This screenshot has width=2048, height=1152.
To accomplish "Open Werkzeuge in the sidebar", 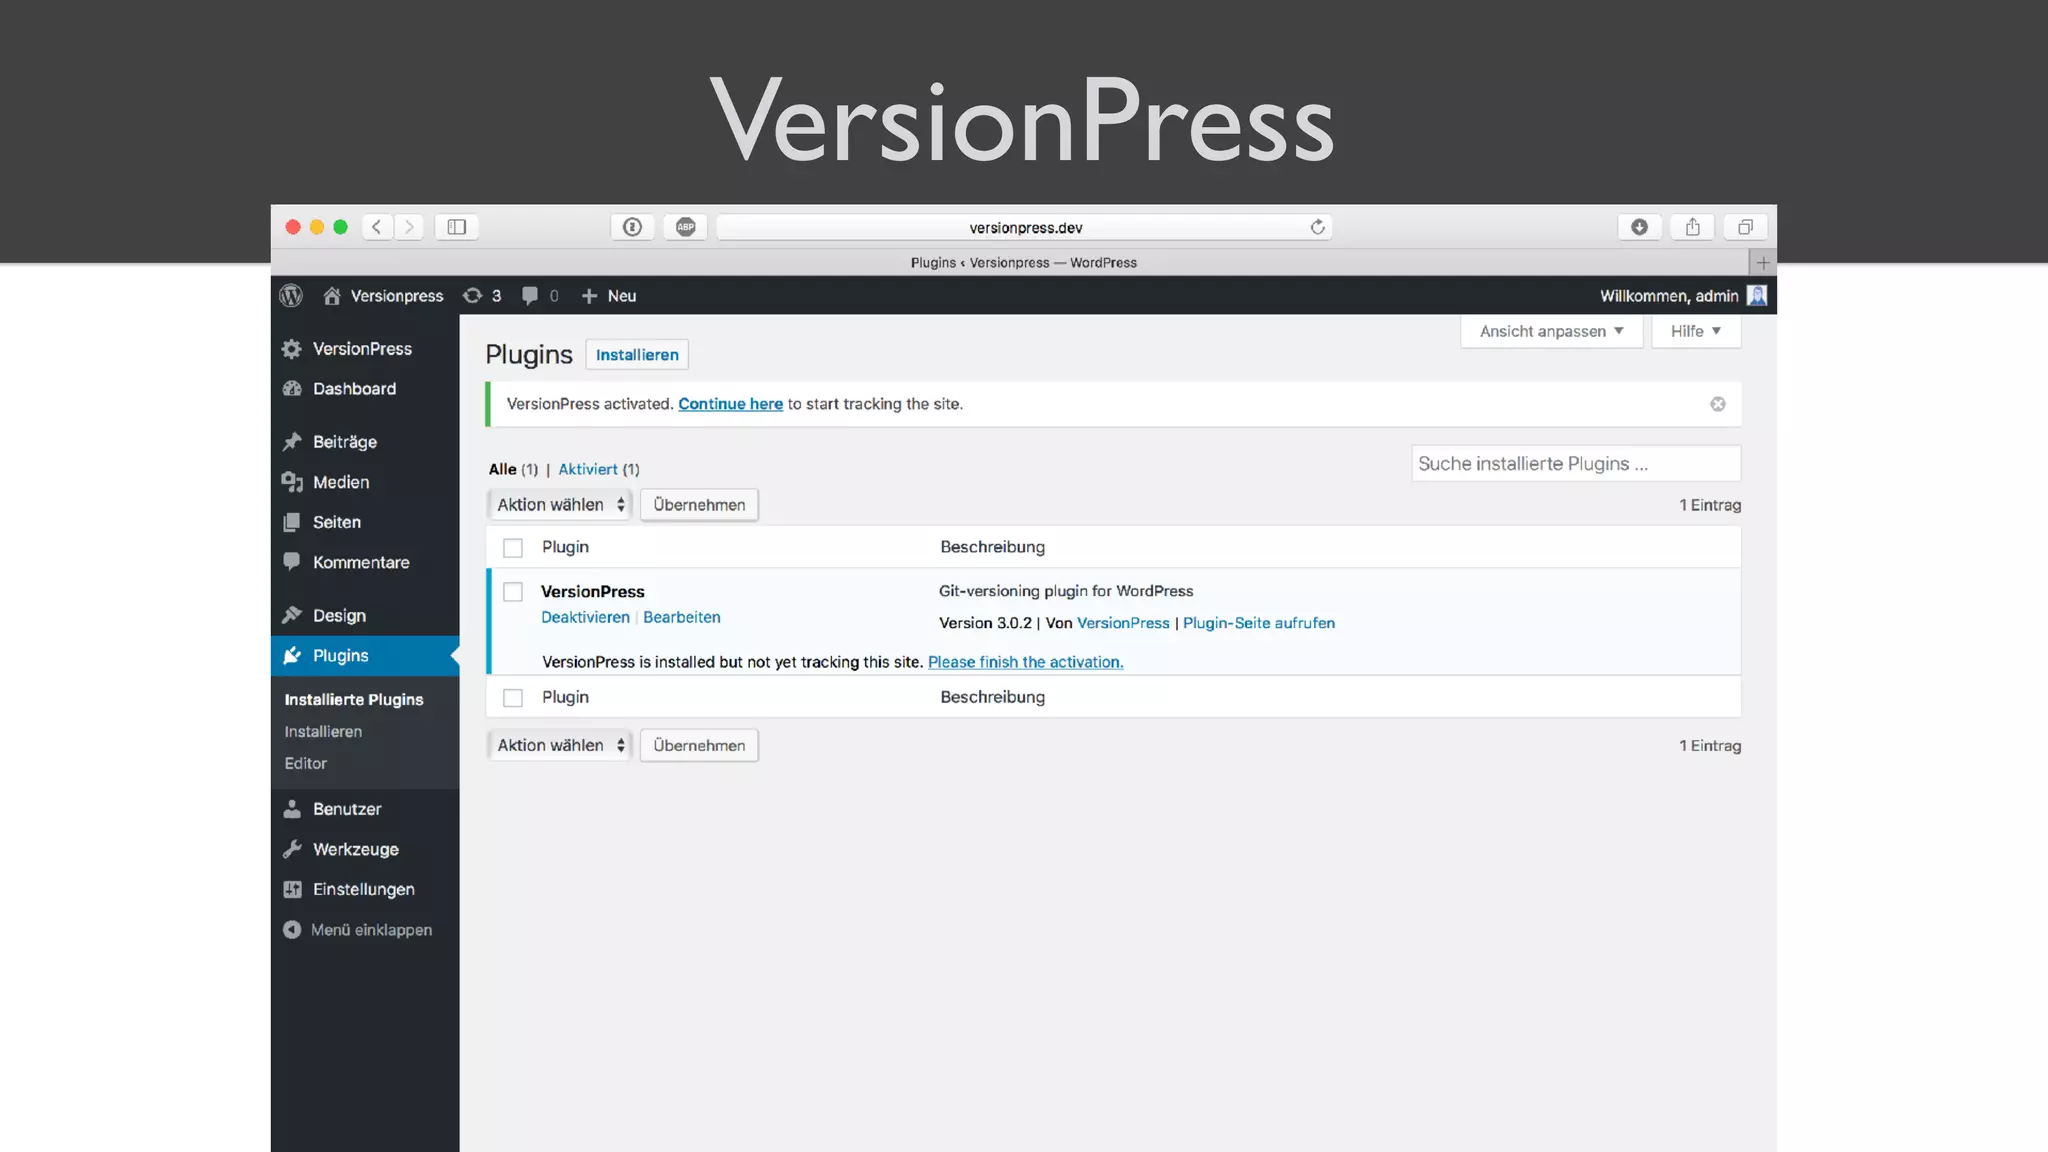I will click(x=365, y=849).
